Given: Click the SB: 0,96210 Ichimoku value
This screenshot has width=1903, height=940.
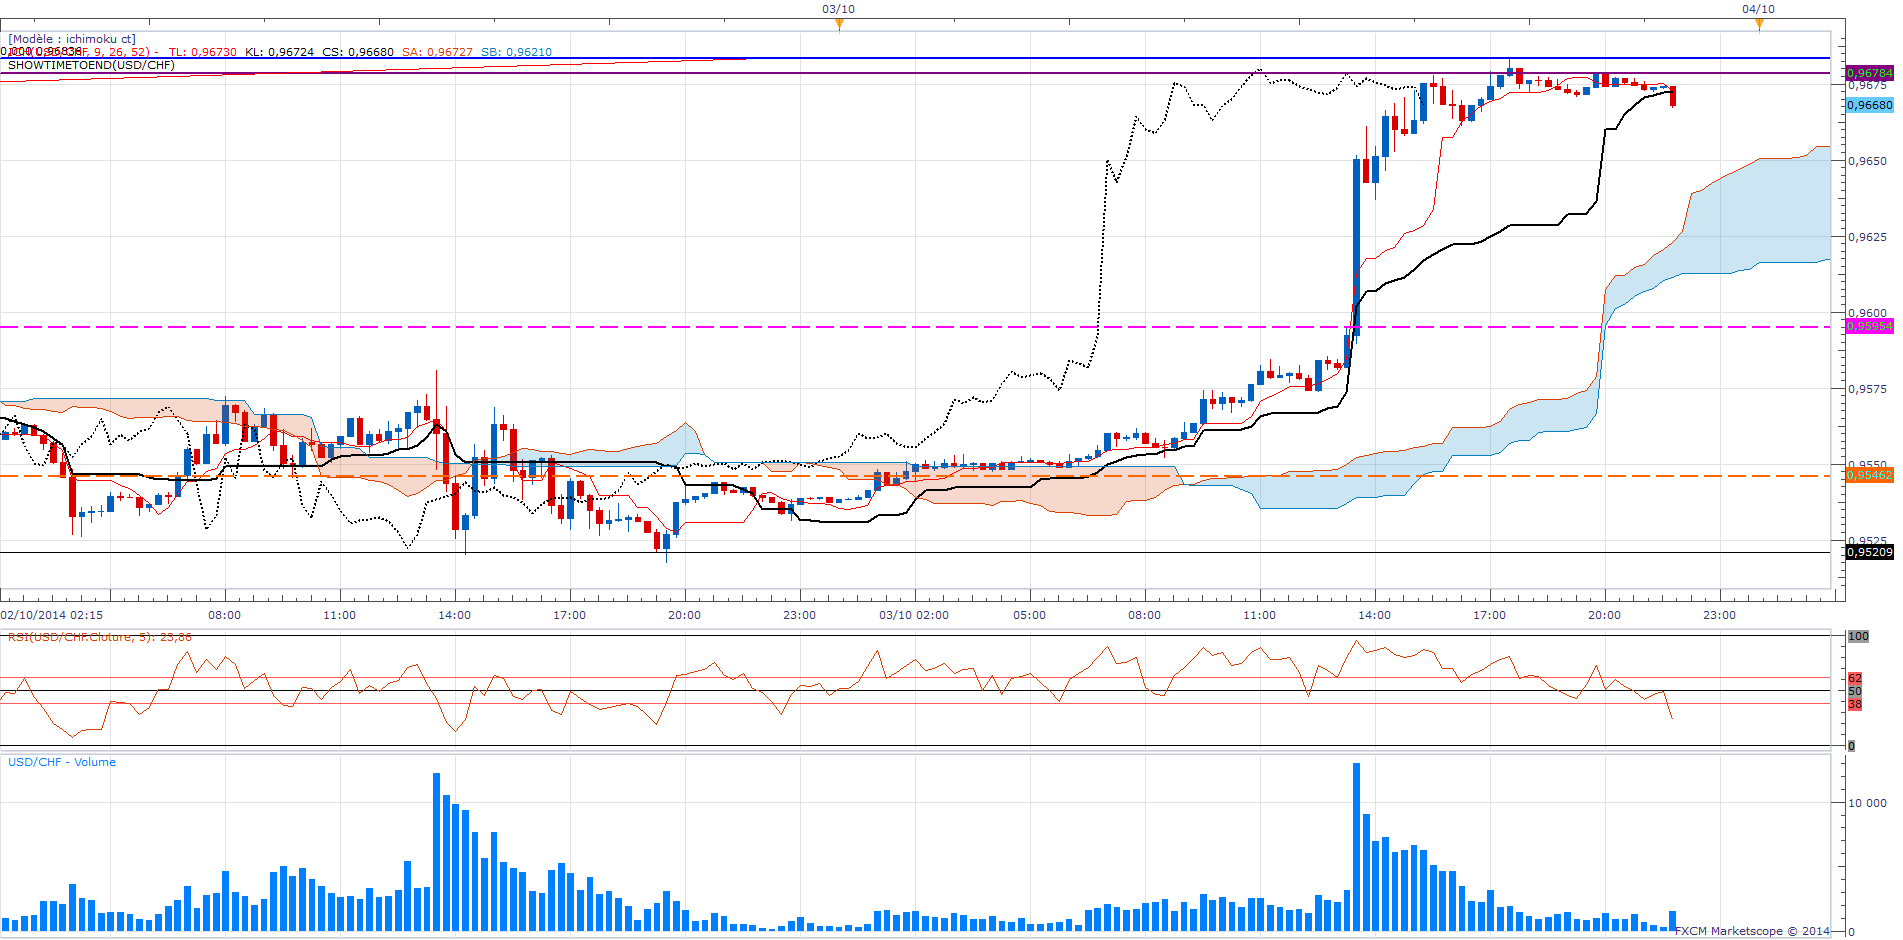Looking at the screenshot, I should coord(516,52).
